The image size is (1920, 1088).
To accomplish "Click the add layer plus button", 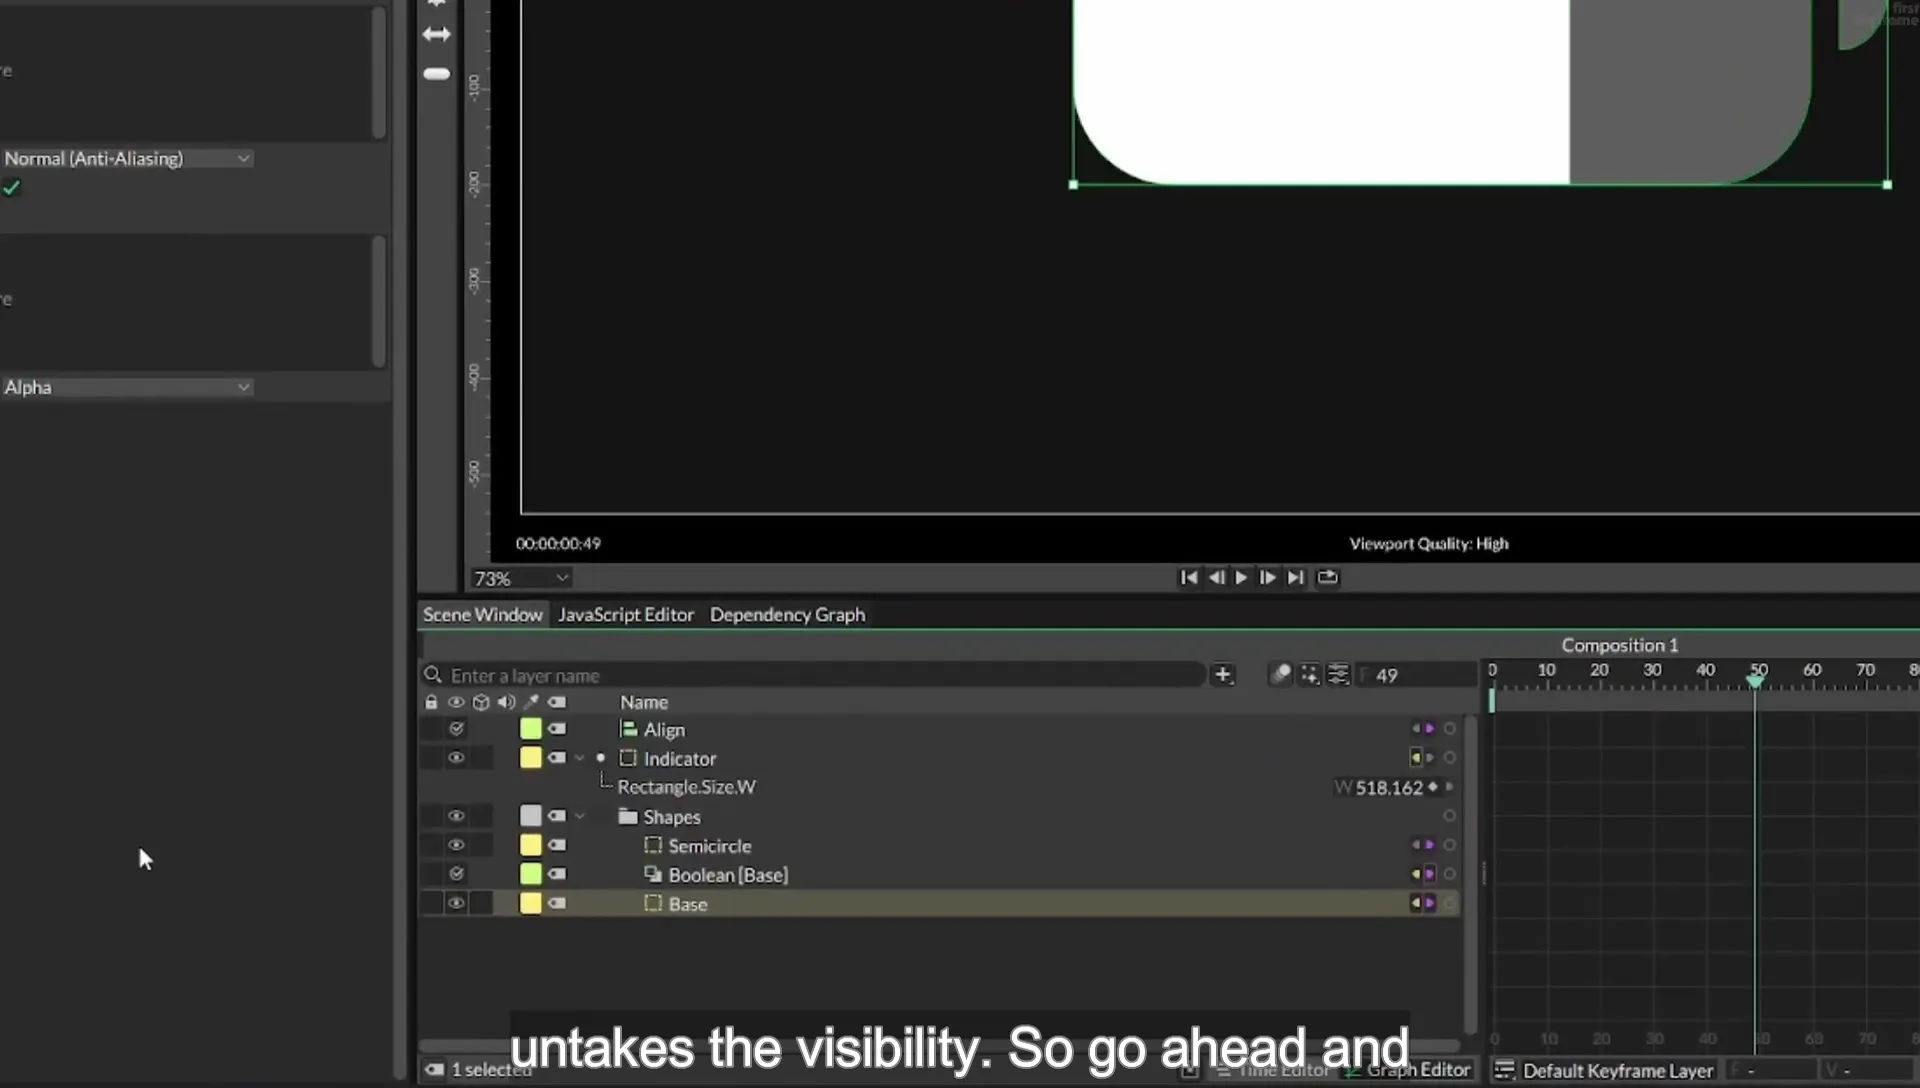I will click(1222, 675).
